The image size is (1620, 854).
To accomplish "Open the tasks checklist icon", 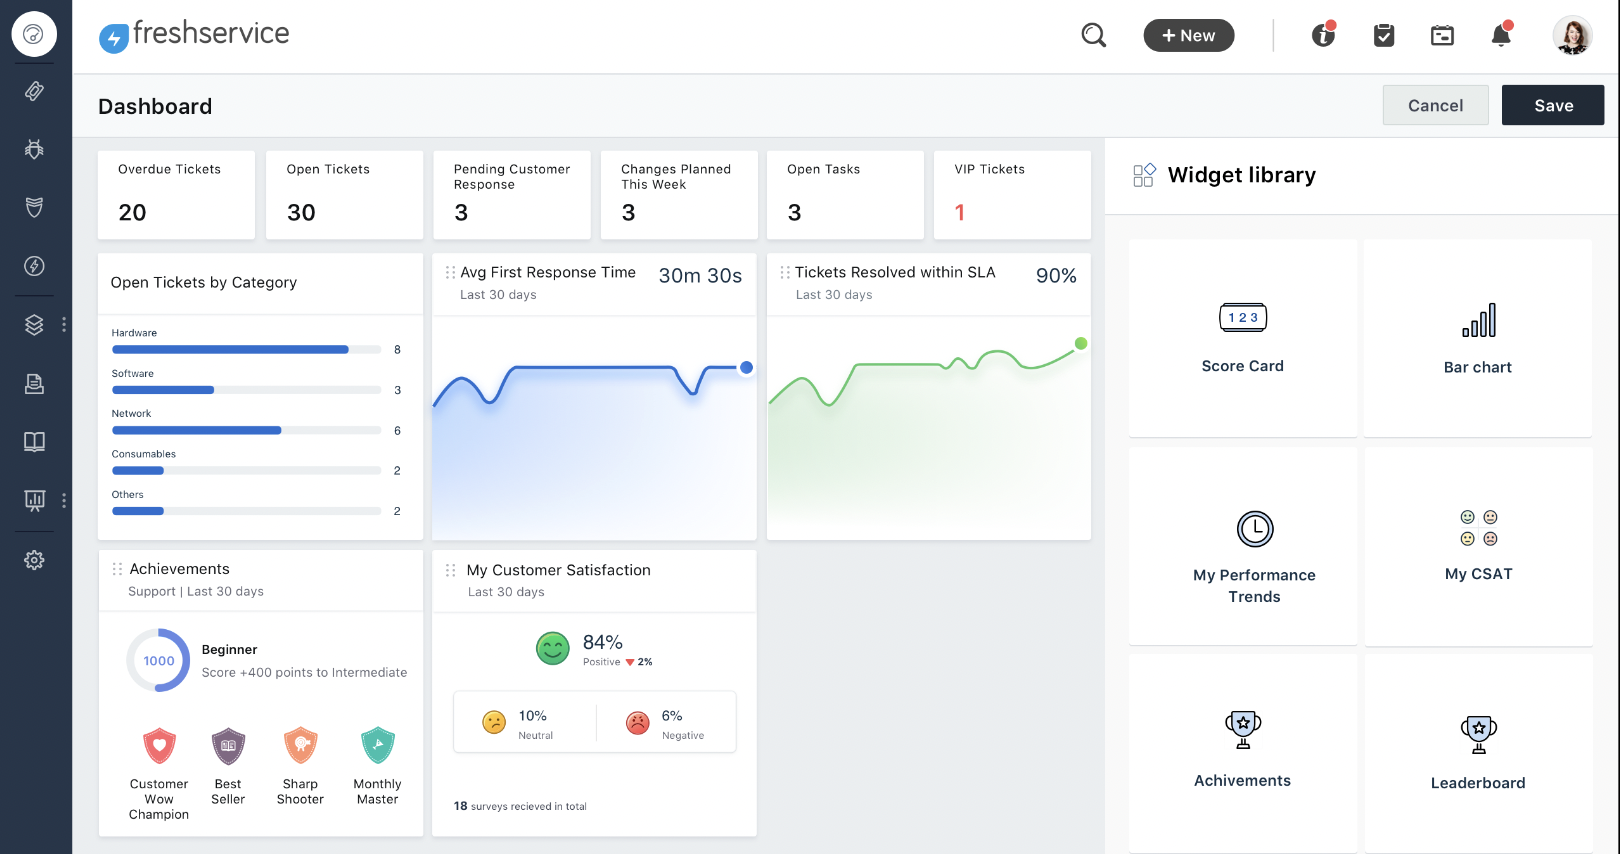I will (1384, 36).
